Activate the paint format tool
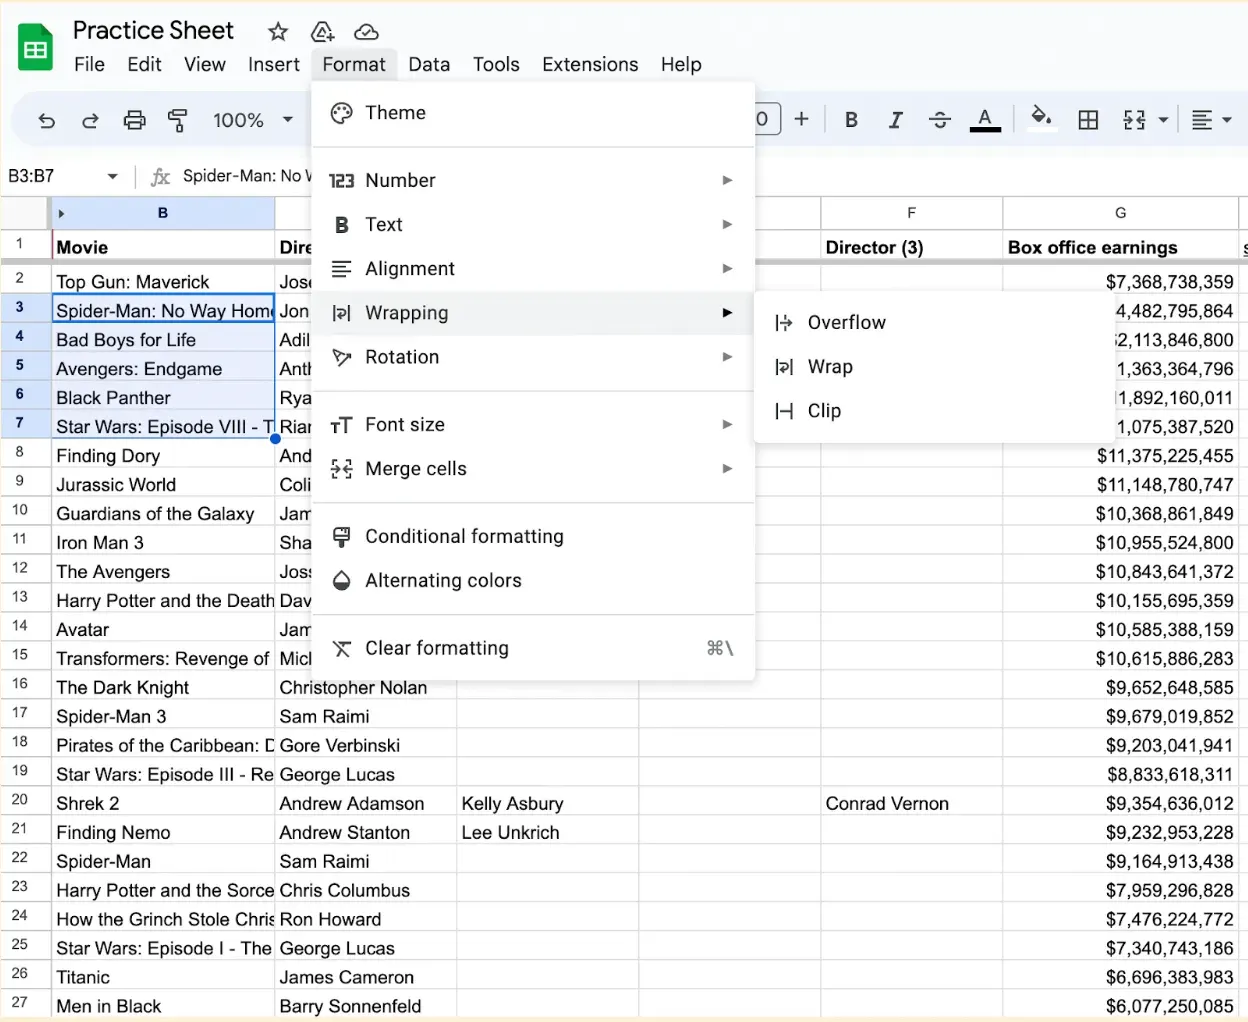Viewport: 1248px width, 1022px height. (x=178, y=120)
